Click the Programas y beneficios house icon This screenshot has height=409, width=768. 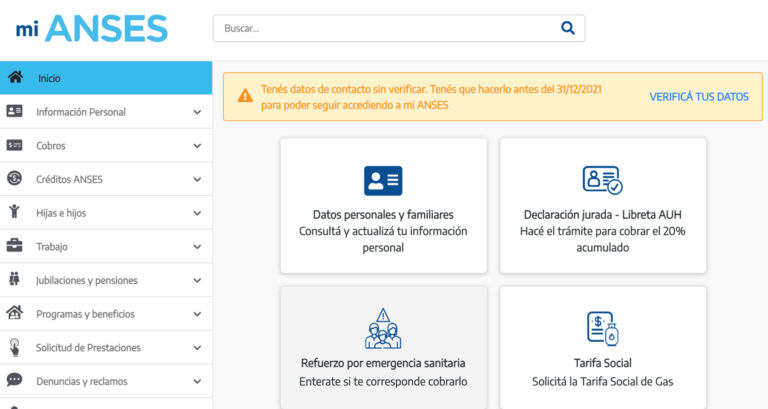click(x=14, y=312)
